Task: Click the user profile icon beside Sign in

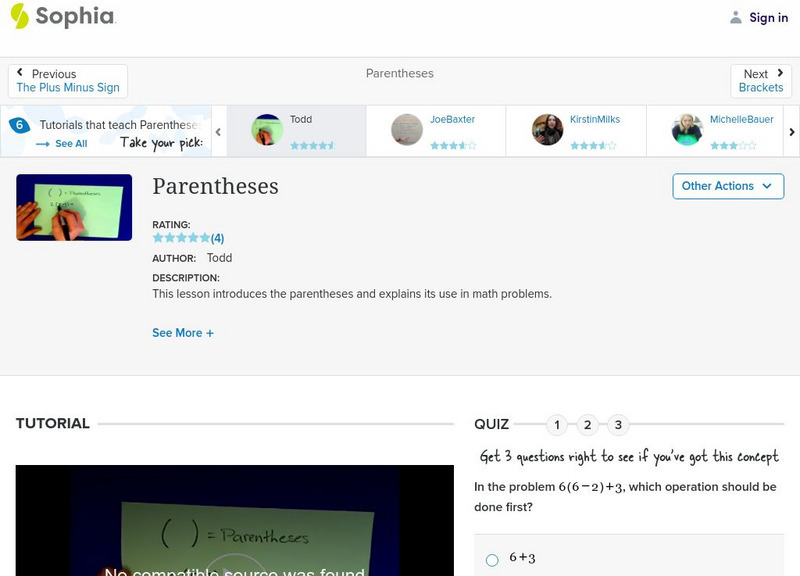Action: point(735,17)
